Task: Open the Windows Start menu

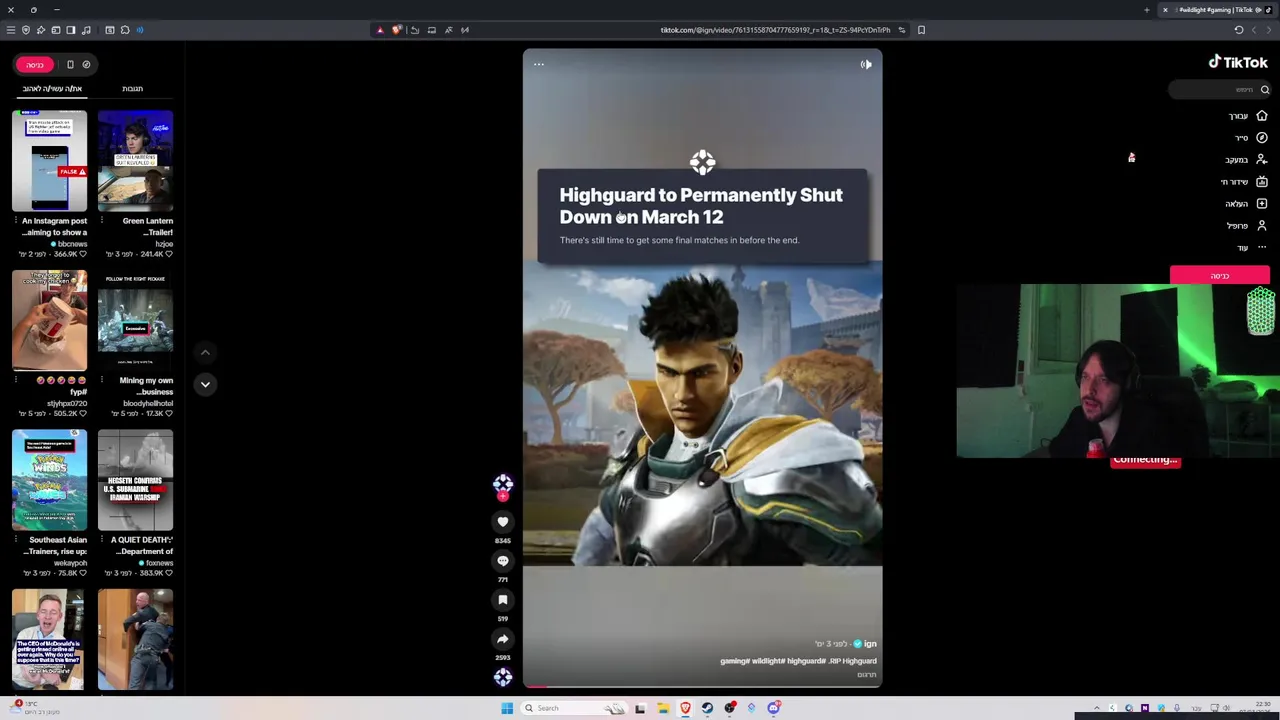Action: 507,708
